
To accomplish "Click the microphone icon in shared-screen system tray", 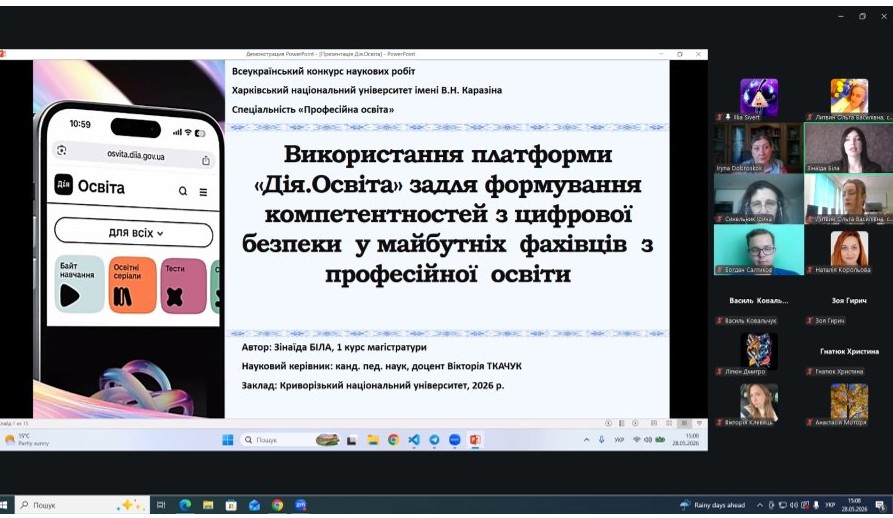I will click(x=601, y=439).
